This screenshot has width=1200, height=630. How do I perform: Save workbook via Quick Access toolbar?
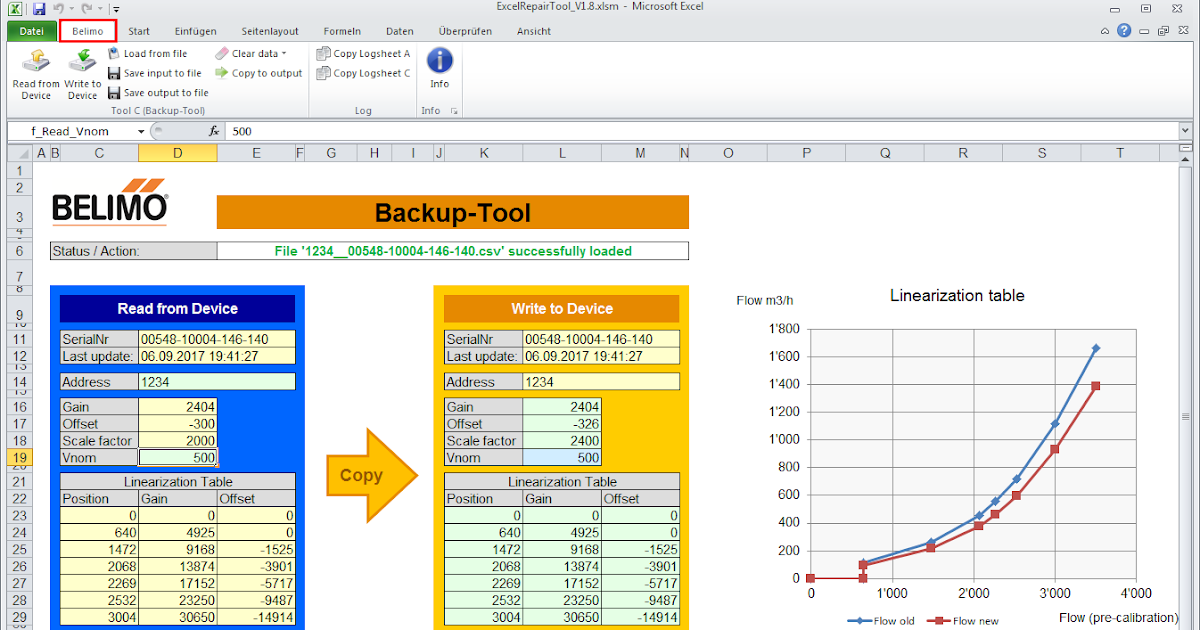(39, 8)
